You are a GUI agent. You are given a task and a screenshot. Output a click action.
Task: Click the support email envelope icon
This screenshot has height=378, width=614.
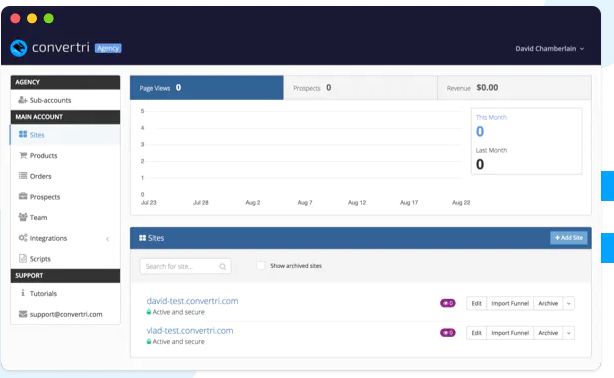tap(23, 314)
